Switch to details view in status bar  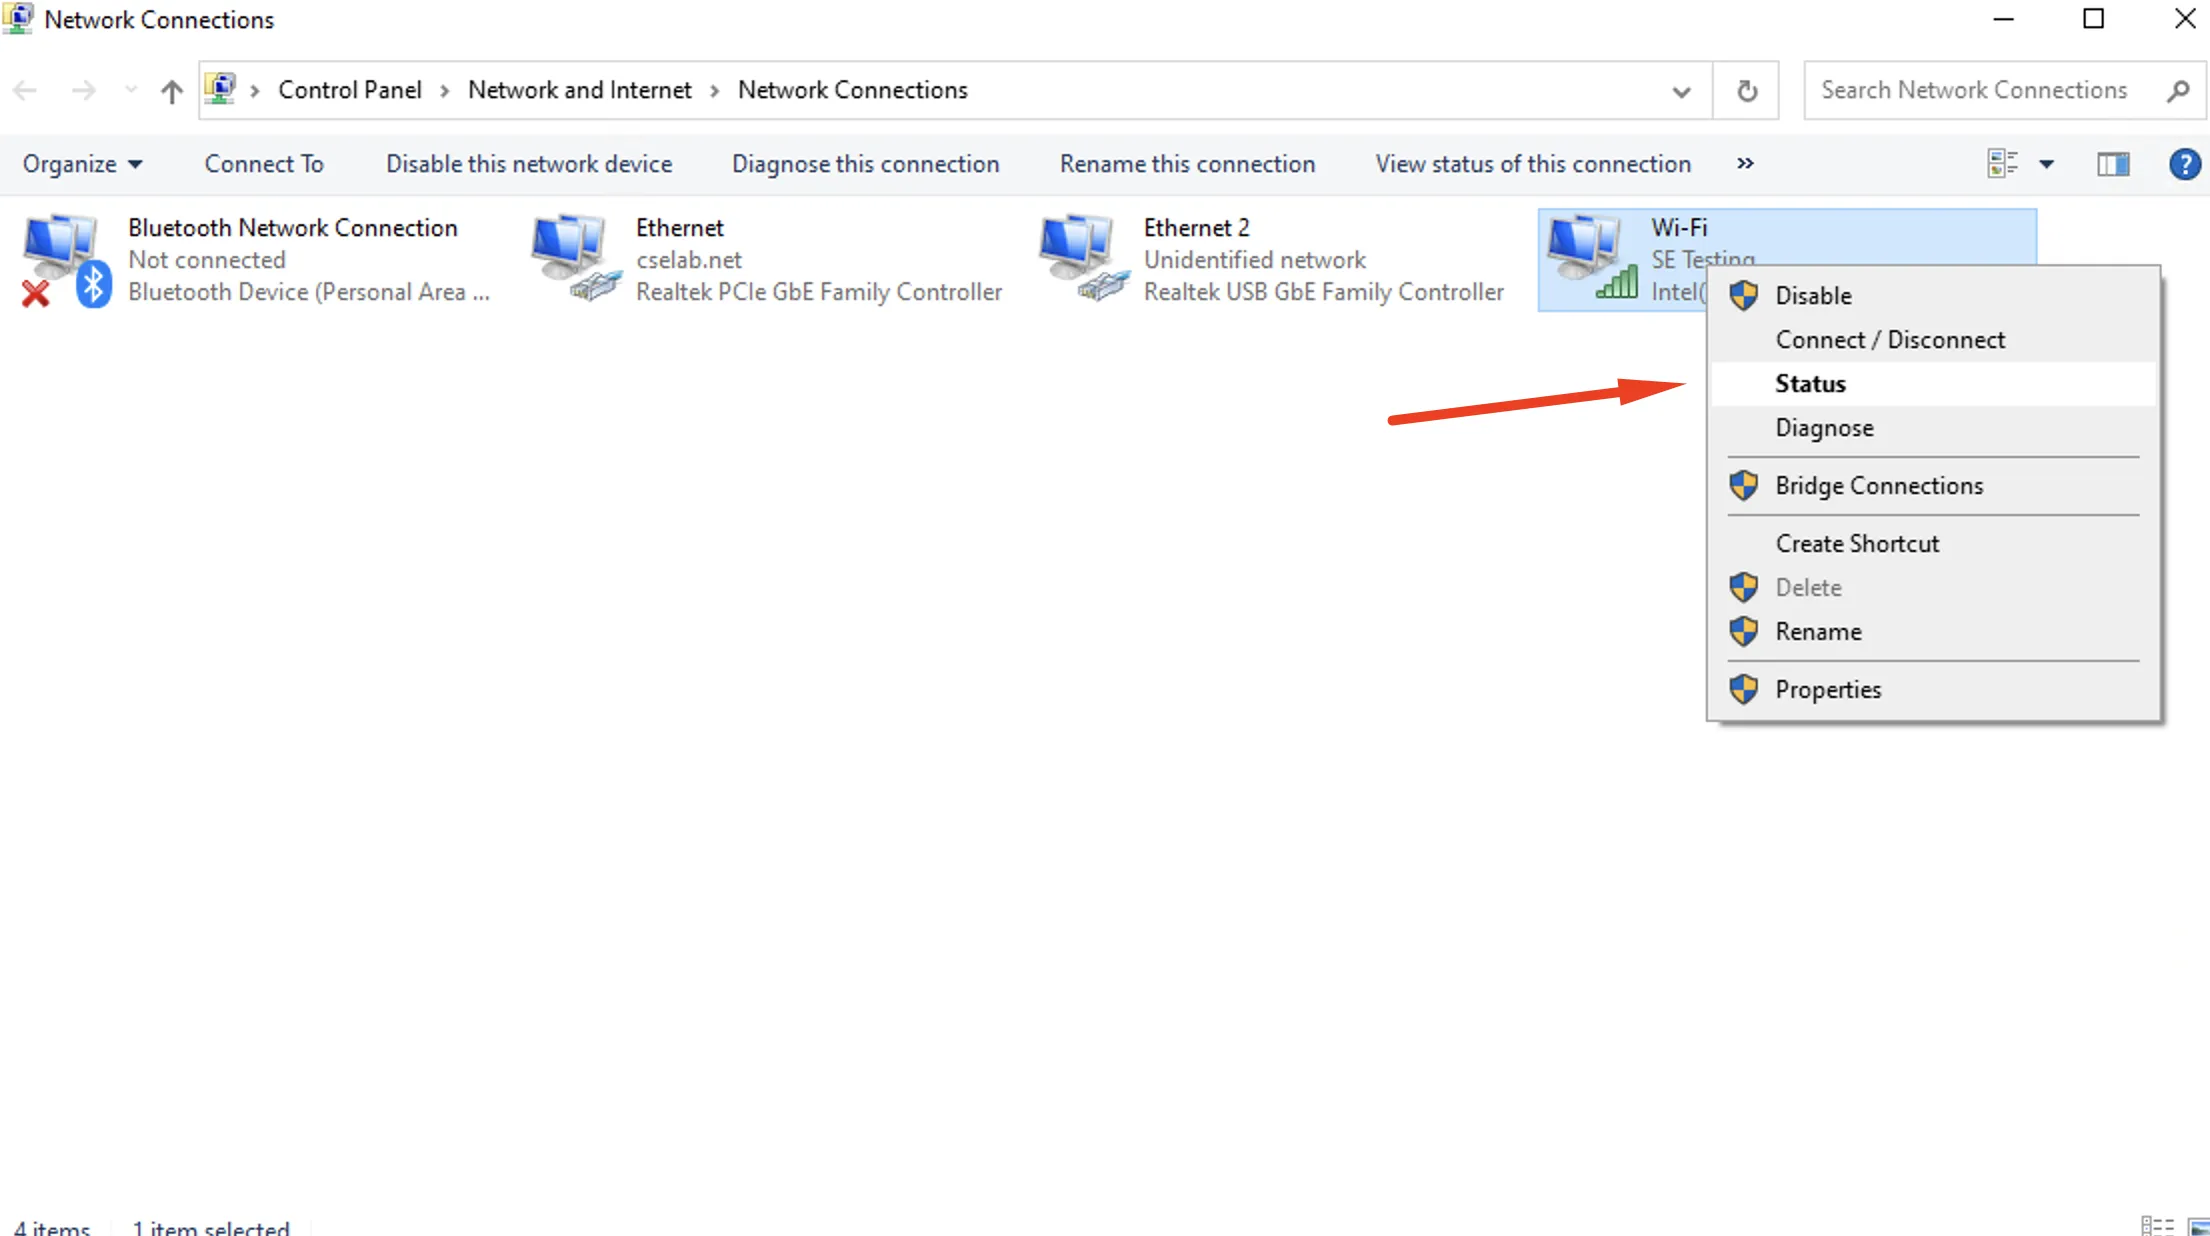coord(2157,1226)
